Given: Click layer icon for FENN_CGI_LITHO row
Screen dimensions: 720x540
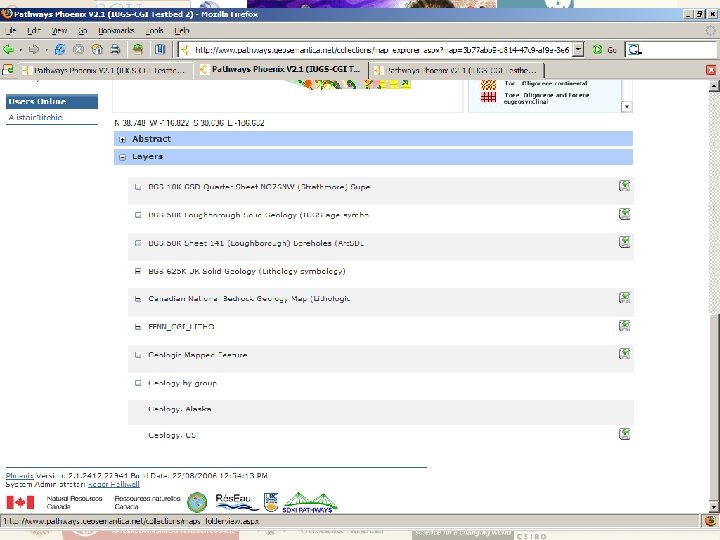Looking at the screenshot, I should pos(624,326).
